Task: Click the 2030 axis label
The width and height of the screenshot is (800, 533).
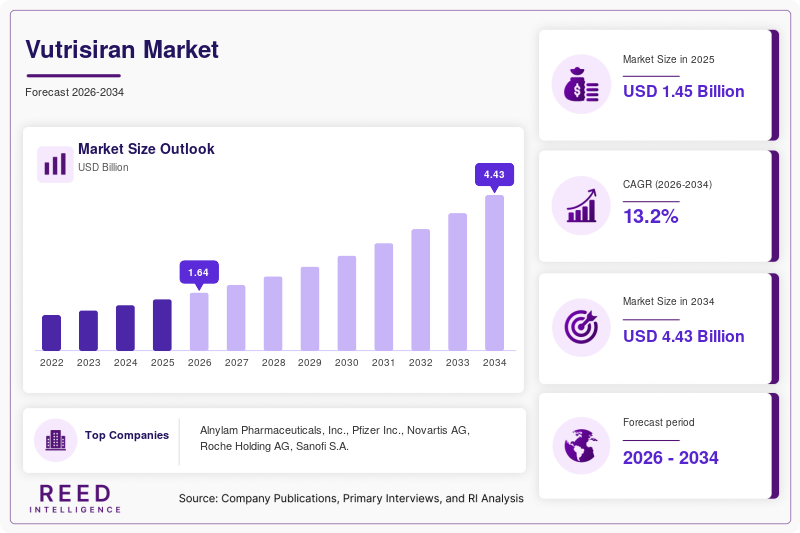Action: click(x=347, y=363)
